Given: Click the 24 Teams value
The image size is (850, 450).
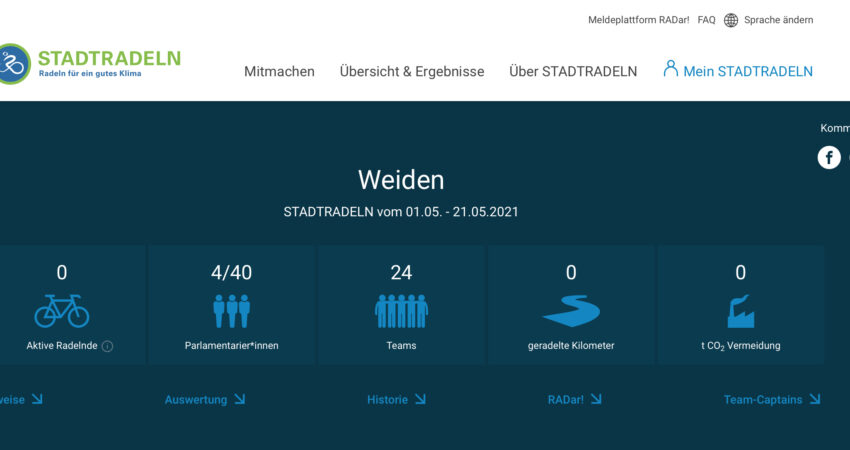Looking at the screenshot, I should point(401,272).
